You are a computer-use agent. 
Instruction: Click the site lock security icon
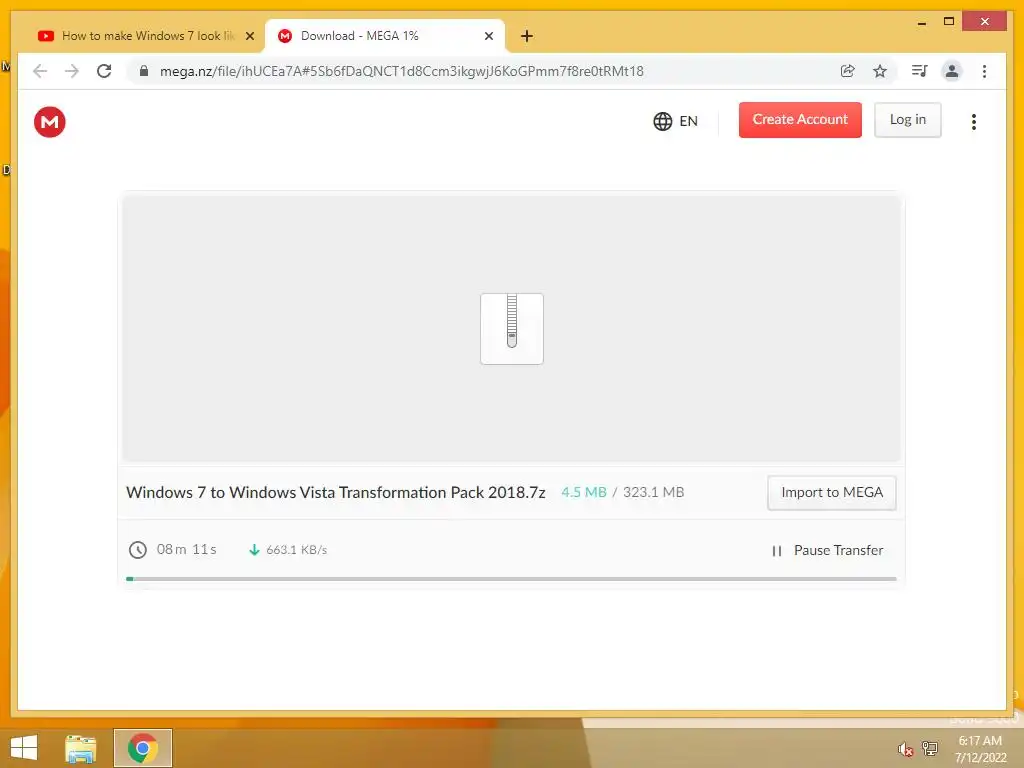[144, 71]
